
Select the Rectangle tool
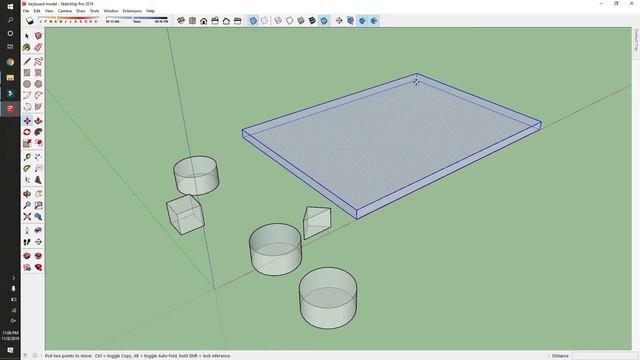pos(27,73)
